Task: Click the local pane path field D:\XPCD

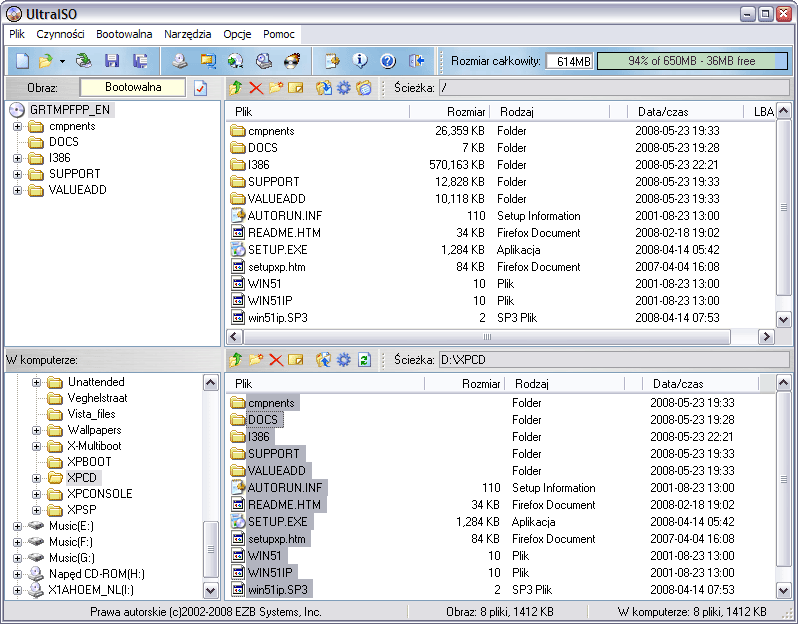Action: (x=614, y=360)
